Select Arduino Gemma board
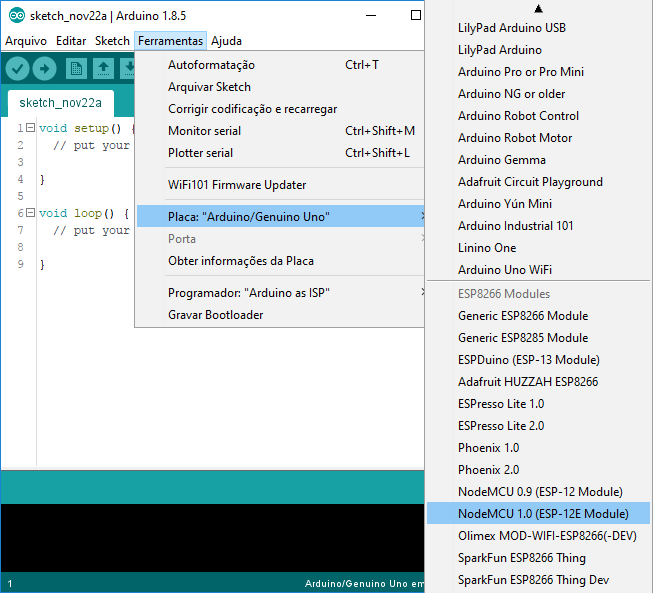653x593 pixels. 538,160
